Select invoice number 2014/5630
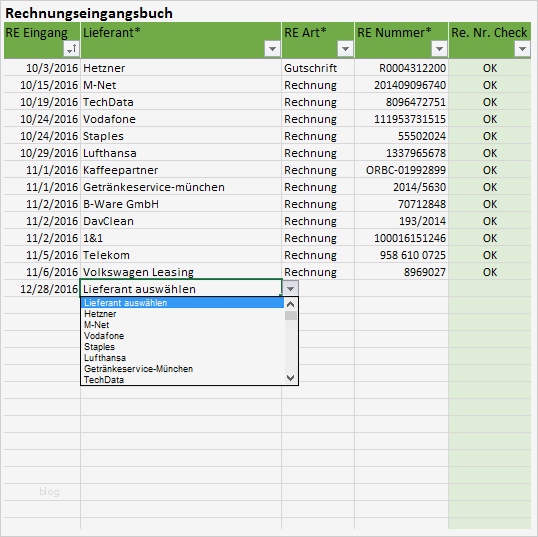The height and width of the screenshot is (537, 538). point(401,187)
